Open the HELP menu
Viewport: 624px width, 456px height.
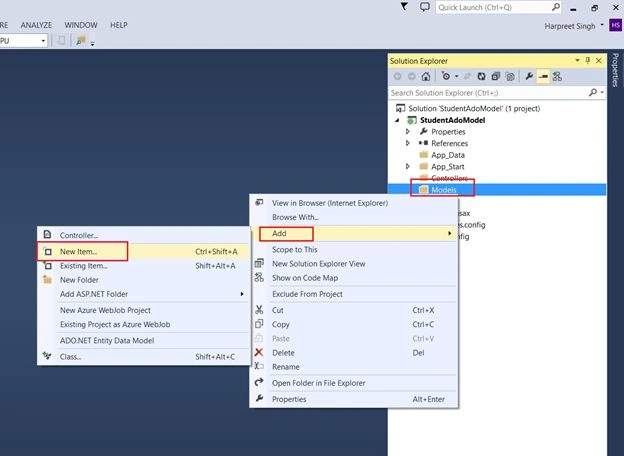point(119,25)
